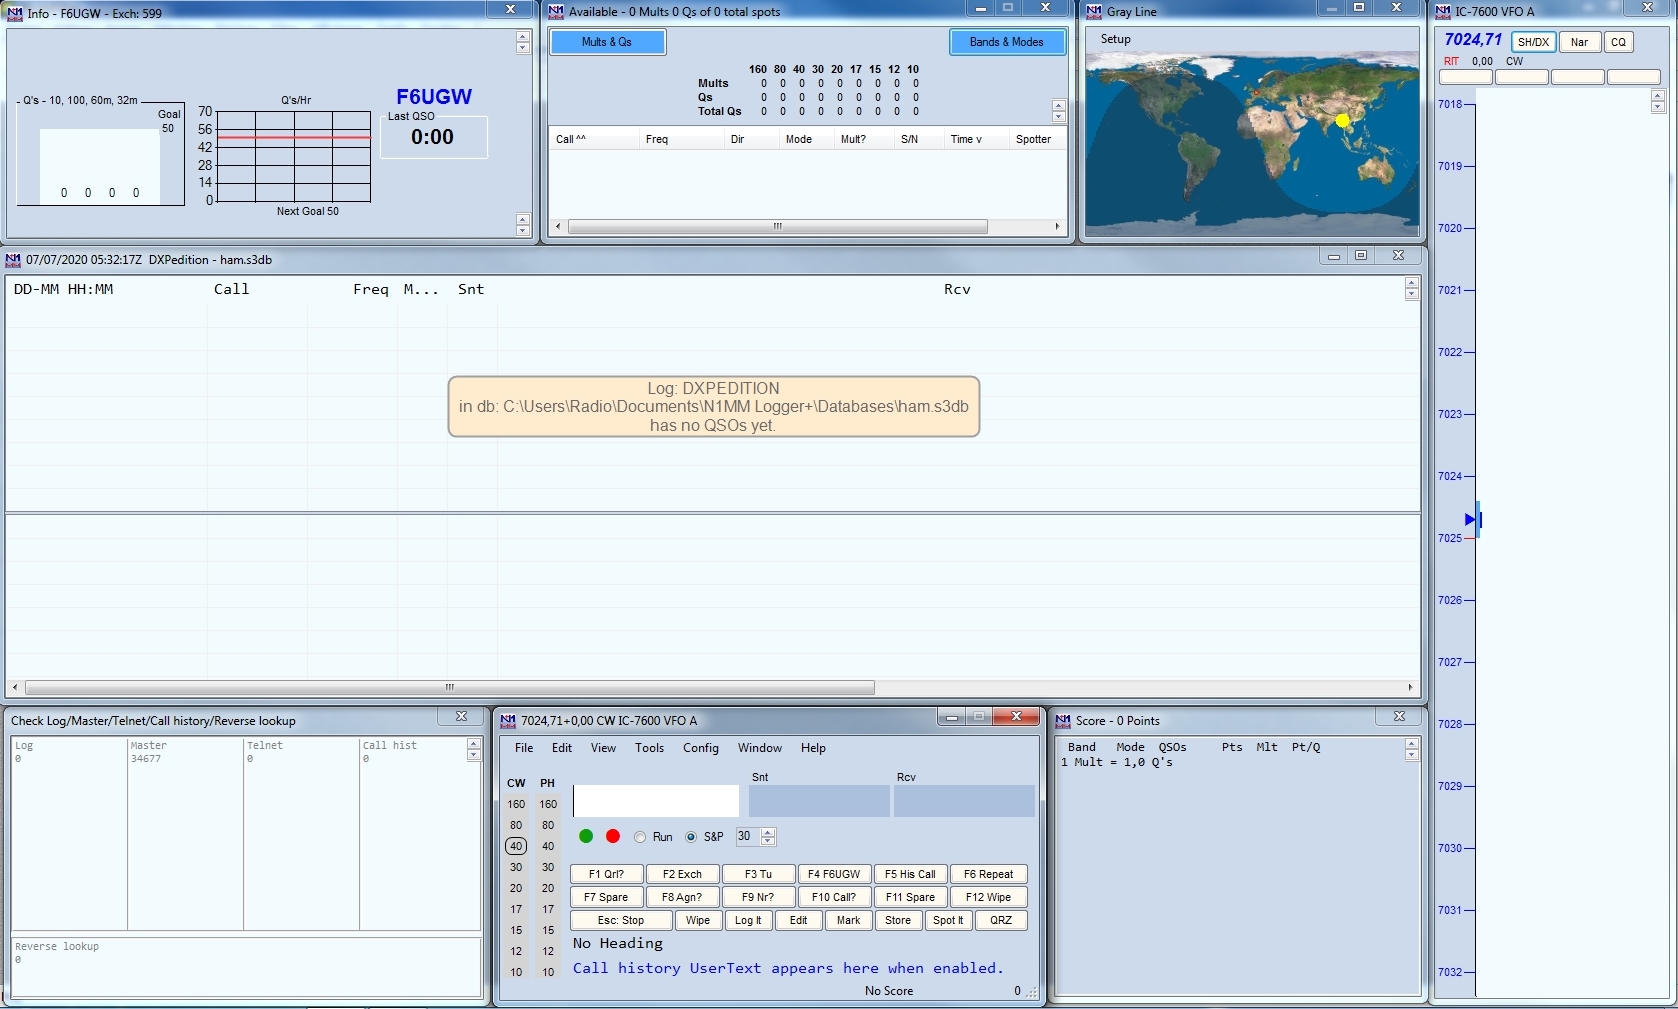Screen dimensions: 1678x1009
Task: Click the blue frequency marker arrow on bandmap
Action: [x=1470, y=519]
